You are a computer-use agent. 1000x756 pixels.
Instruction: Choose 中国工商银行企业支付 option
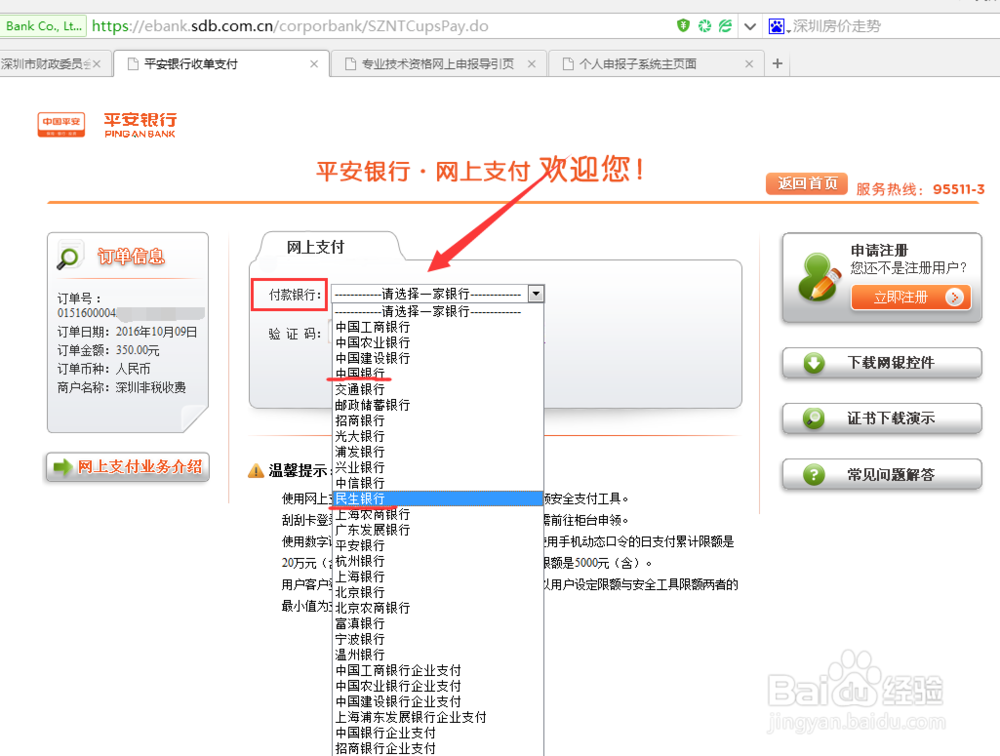(x=438, y=671)
